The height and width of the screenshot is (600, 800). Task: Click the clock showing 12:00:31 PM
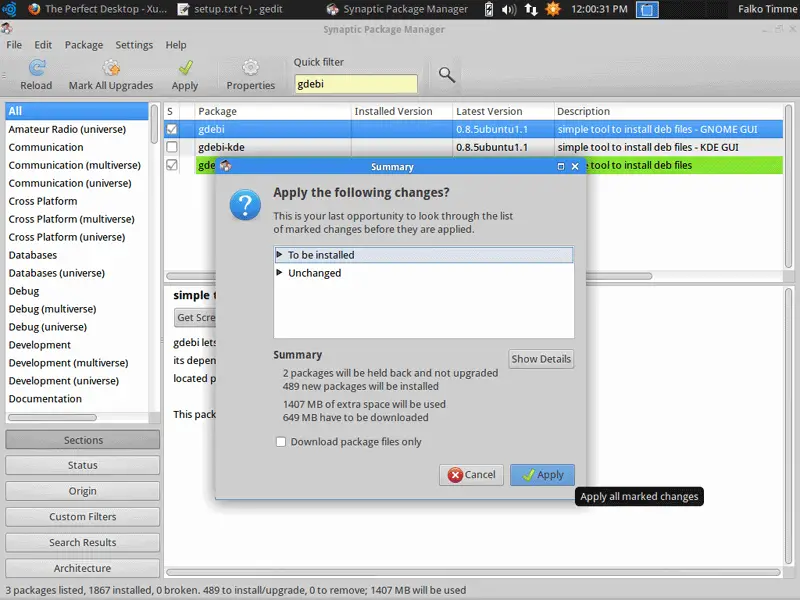pyautogui.click(x=599, y=9)
